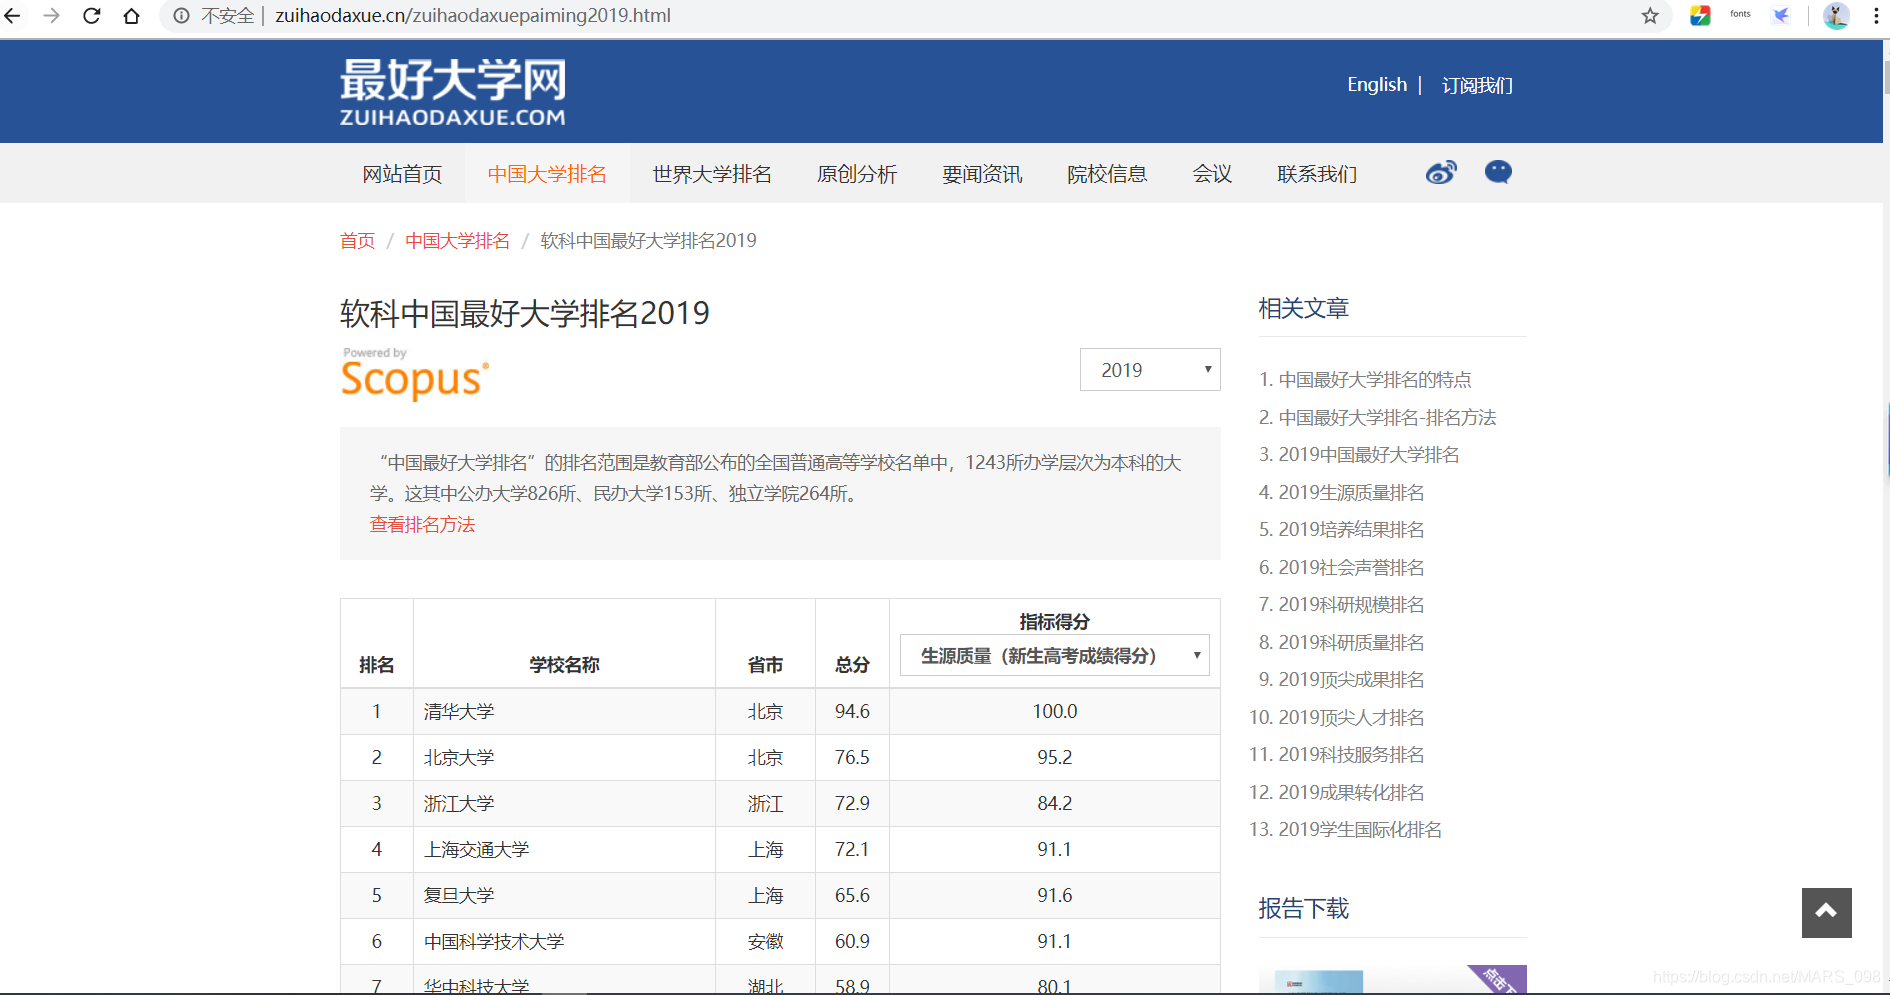Screen dimensions: 1890x995
Task: Open the 网站首页 nav item
Action: (402, 174)
